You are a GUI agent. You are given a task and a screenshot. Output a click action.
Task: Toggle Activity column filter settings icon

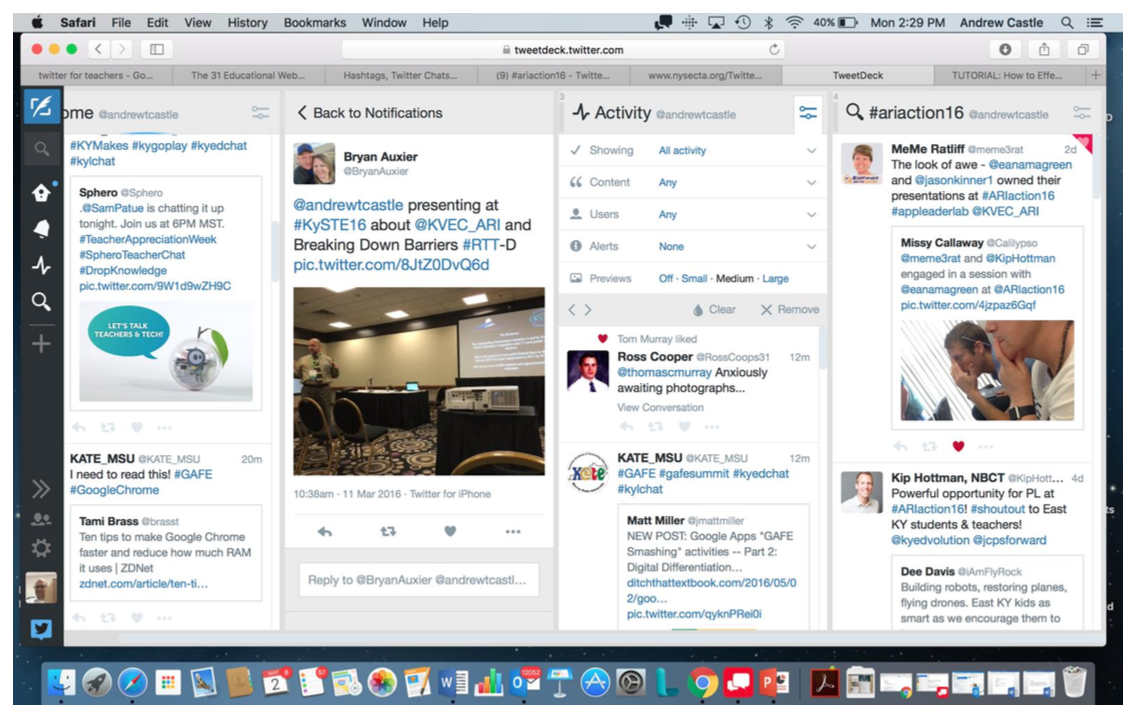click(x=808, y=113)
